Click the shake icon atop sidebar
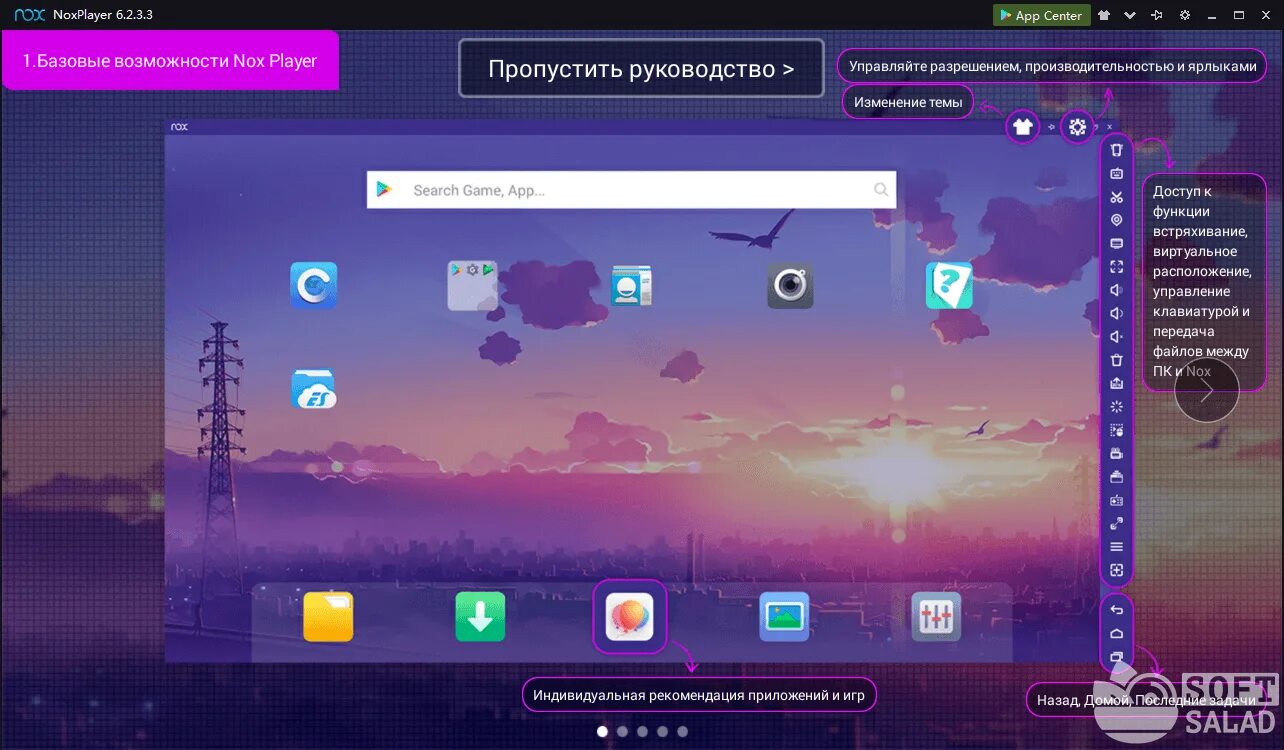Screen dimensions: 1284x750 click(x=1117, y=150)
